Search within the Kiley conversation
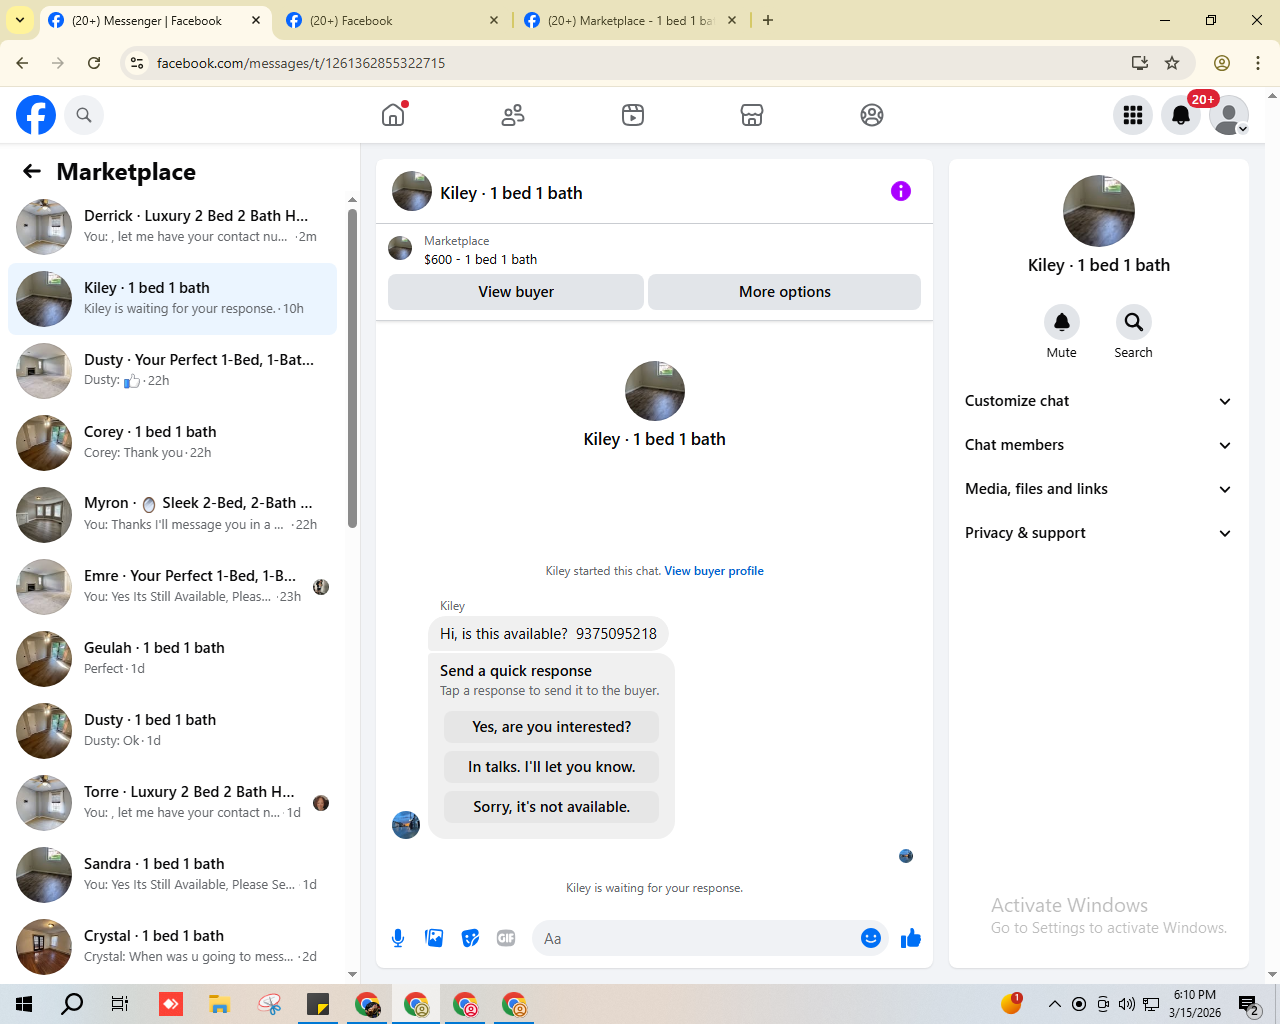The width and height of the screenshot is (1280, 1024). point(1133,322)
